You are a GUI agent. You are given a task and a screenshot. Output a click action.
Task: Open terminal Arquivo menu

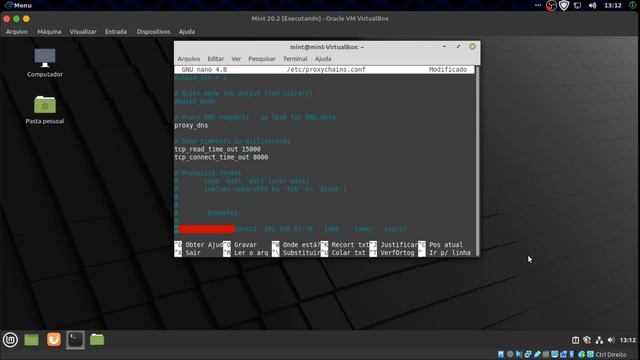(189, 59)
